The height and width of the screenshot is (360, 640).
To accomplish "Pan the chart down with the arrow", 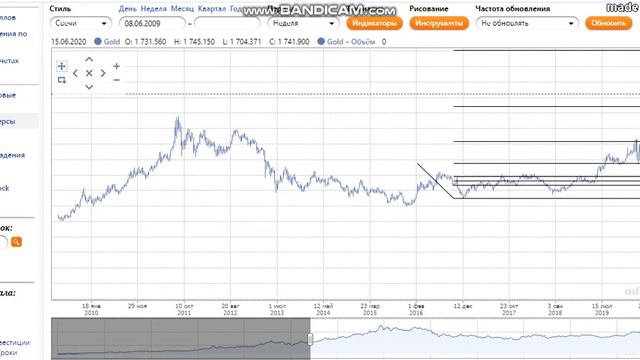I will coord(89,87).
